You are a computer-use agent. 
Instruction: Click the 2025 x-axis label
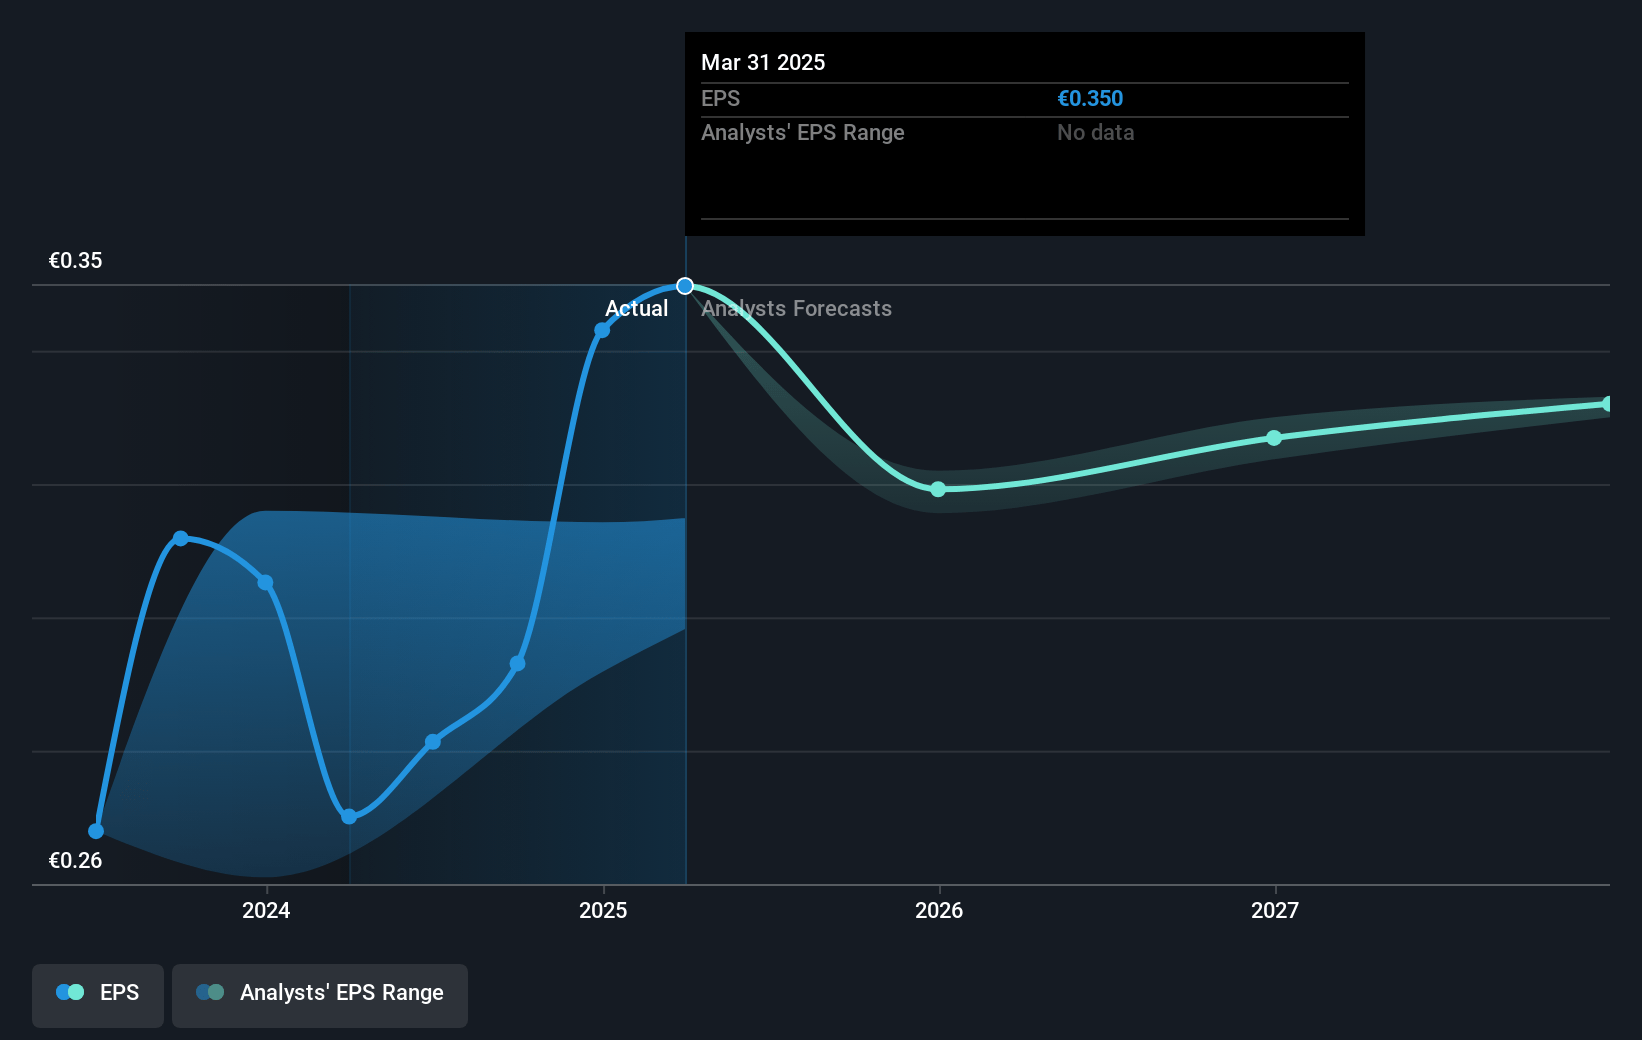(x=603, y=910)
